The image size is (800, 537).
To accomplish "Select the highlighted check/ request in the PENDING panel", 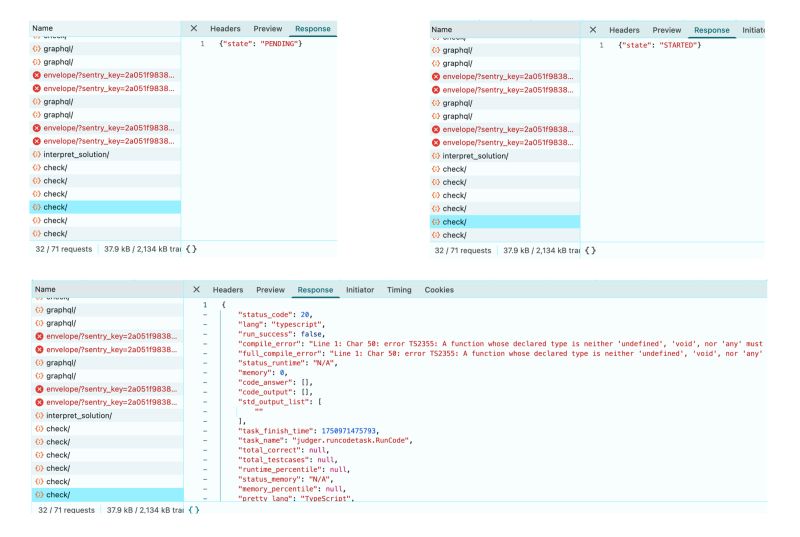I will [x=106, y=207].
